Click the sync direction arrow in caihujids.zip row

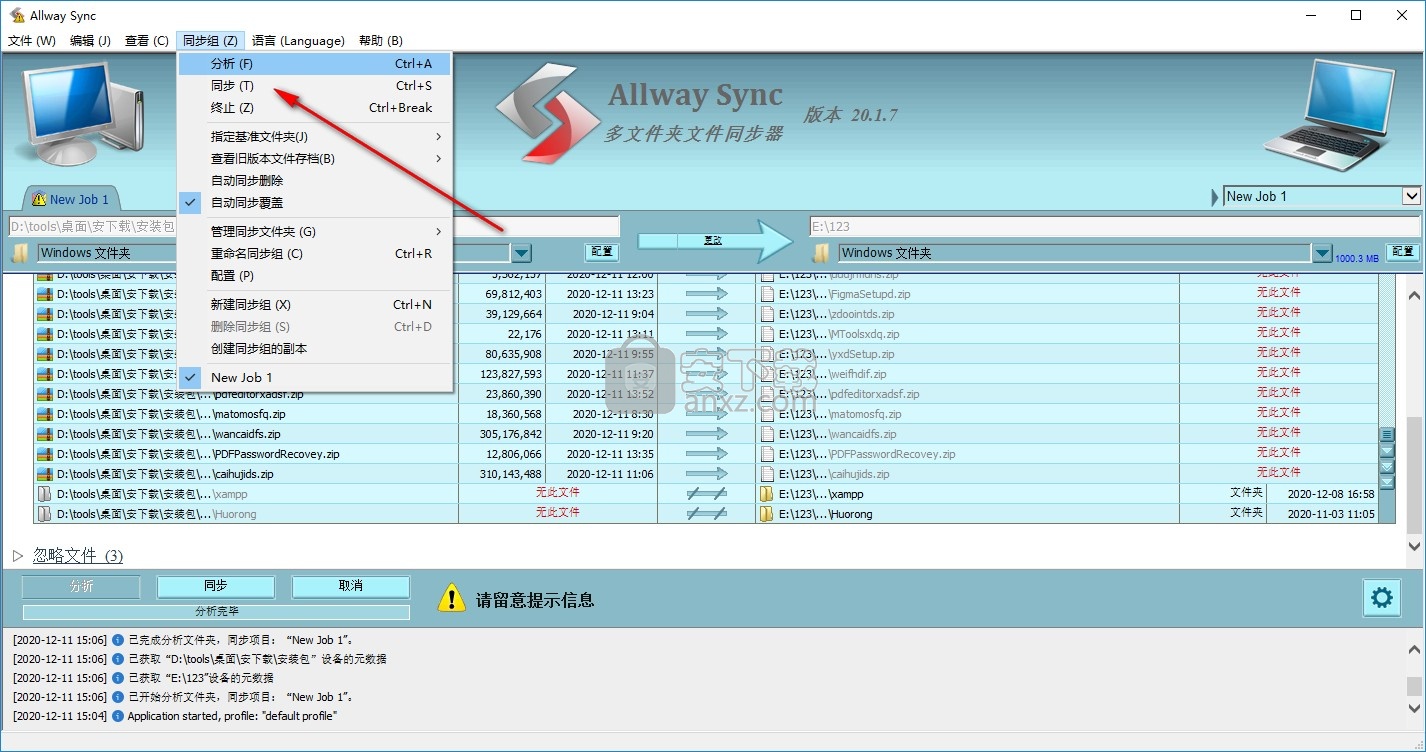(707, 474)
